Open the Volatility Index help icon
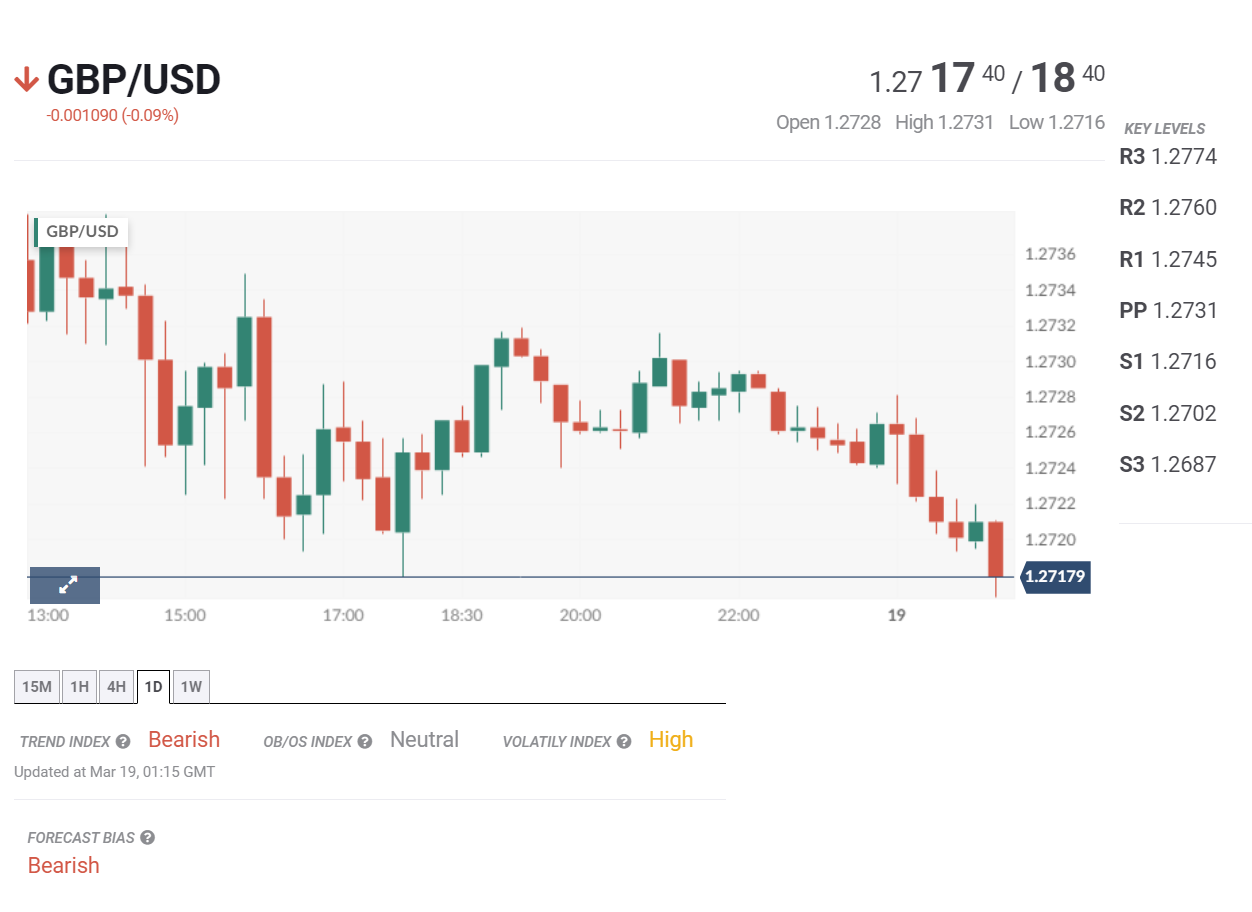Screen dimensions: 1252x912 (623, 742)
